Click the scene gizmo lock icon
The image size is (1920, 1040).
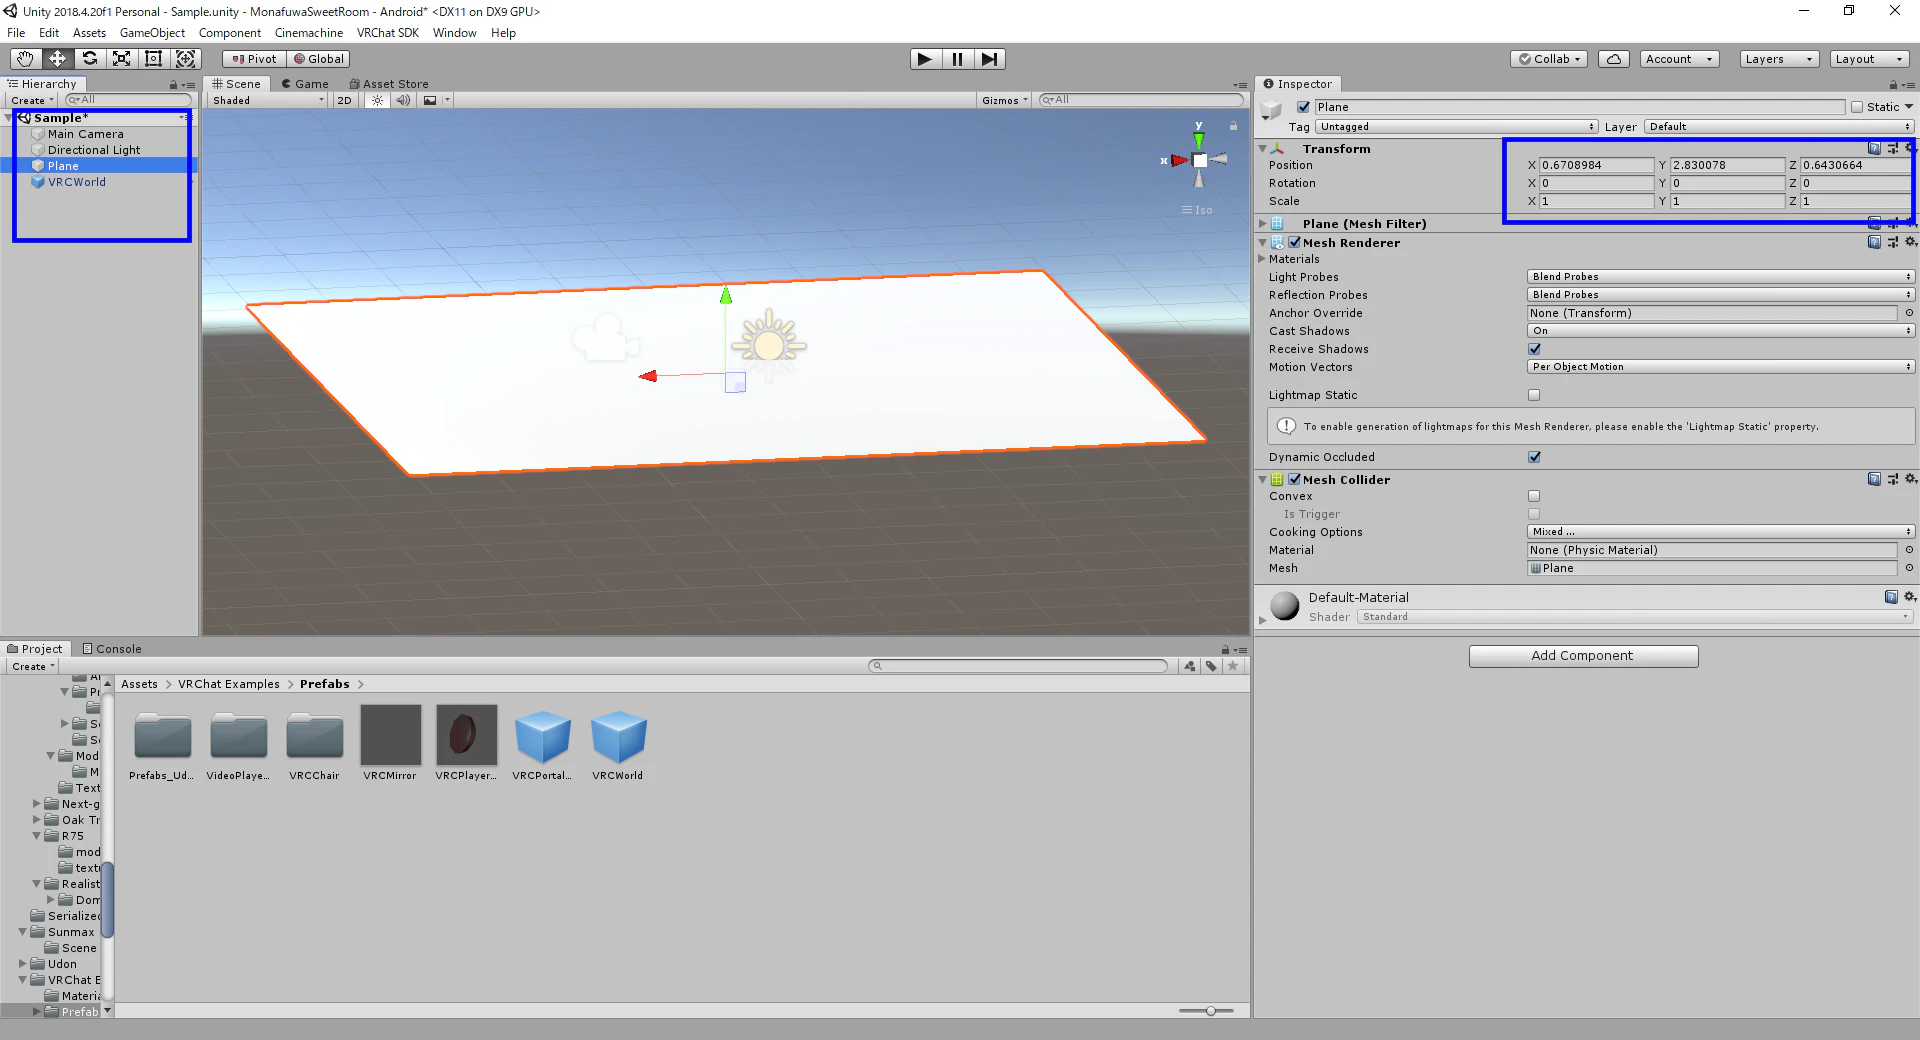click(1233, 126)
